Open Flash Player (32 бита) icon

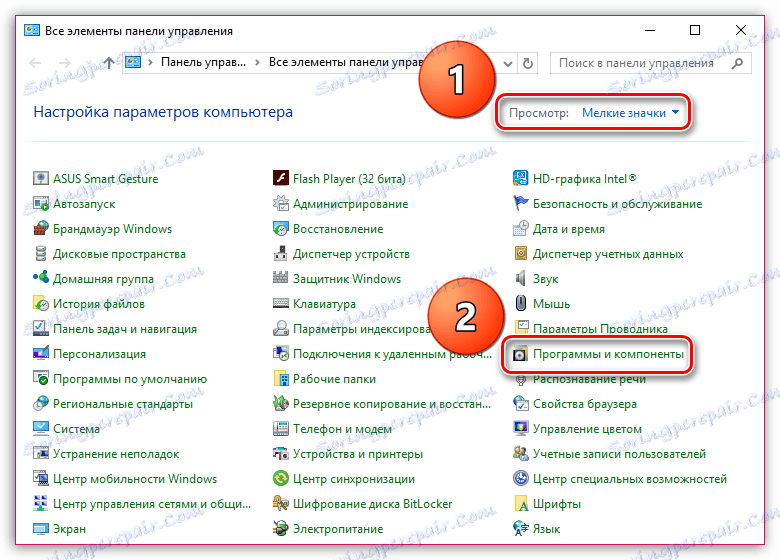pos(281,179)
